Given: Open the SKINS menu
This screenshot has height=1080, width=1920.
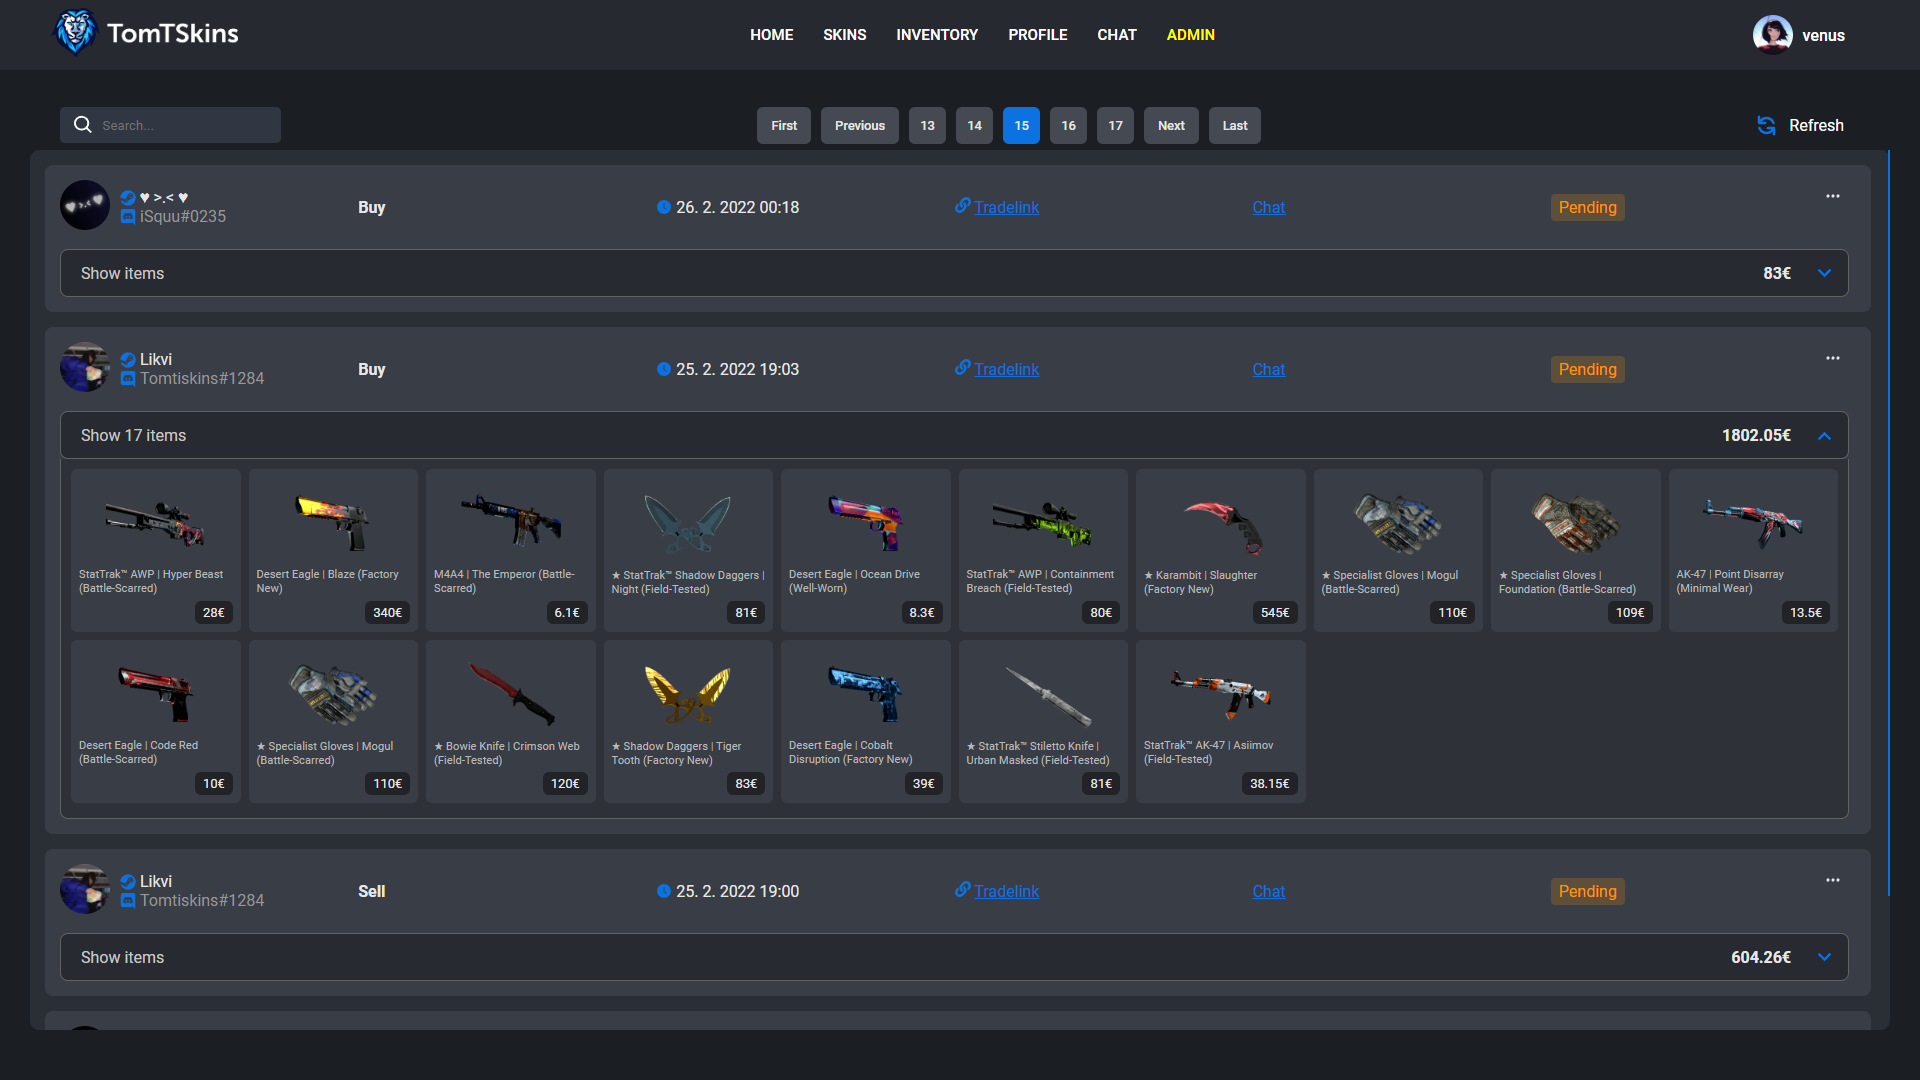Looking at the screenshot, I should pos(844,35).
